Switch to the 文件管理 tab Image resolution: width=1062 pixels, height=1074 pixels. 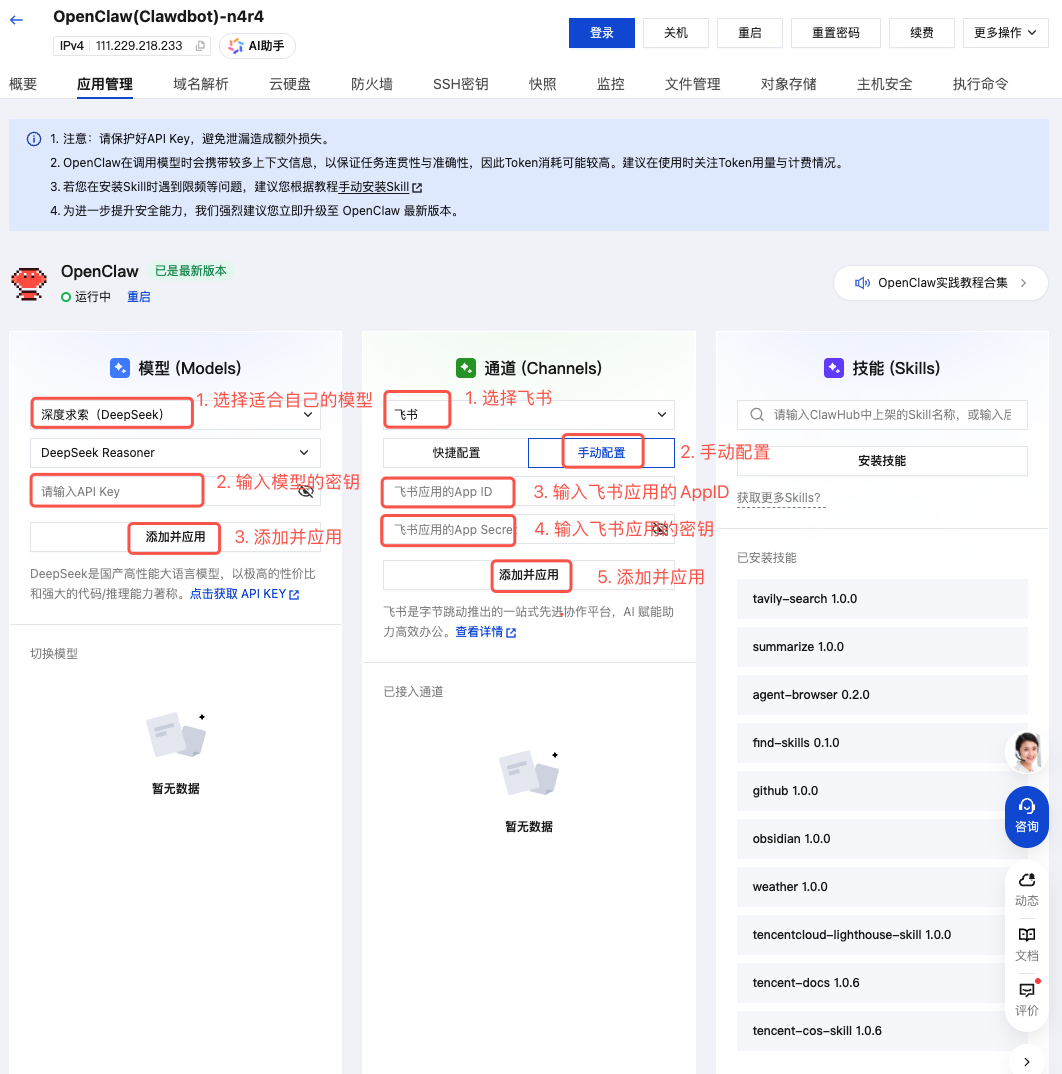pyautogui.click(x=692, y=84)
